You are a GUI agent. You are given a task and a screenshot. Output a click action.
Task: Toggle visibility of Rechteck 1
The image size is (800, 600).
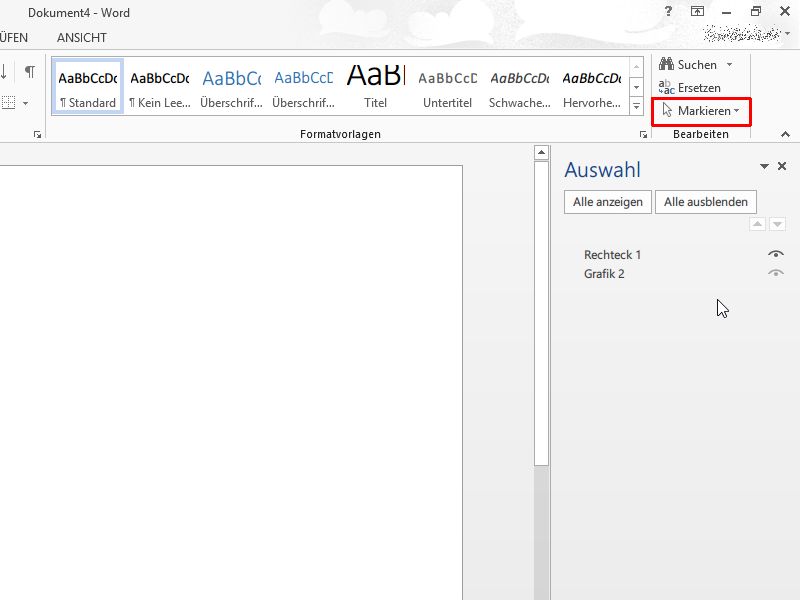point(776,254)
